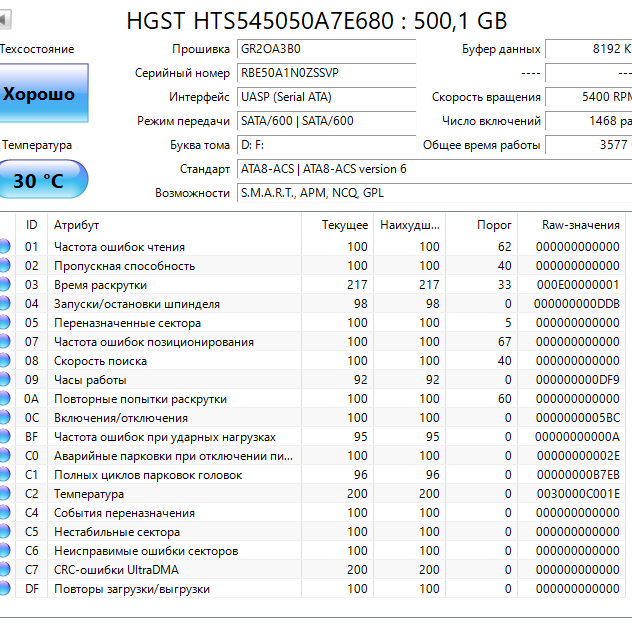Viewport: 632px width, 625px height.
Task: Click status icon for attribute 01
Action: [x=5, y=246]
